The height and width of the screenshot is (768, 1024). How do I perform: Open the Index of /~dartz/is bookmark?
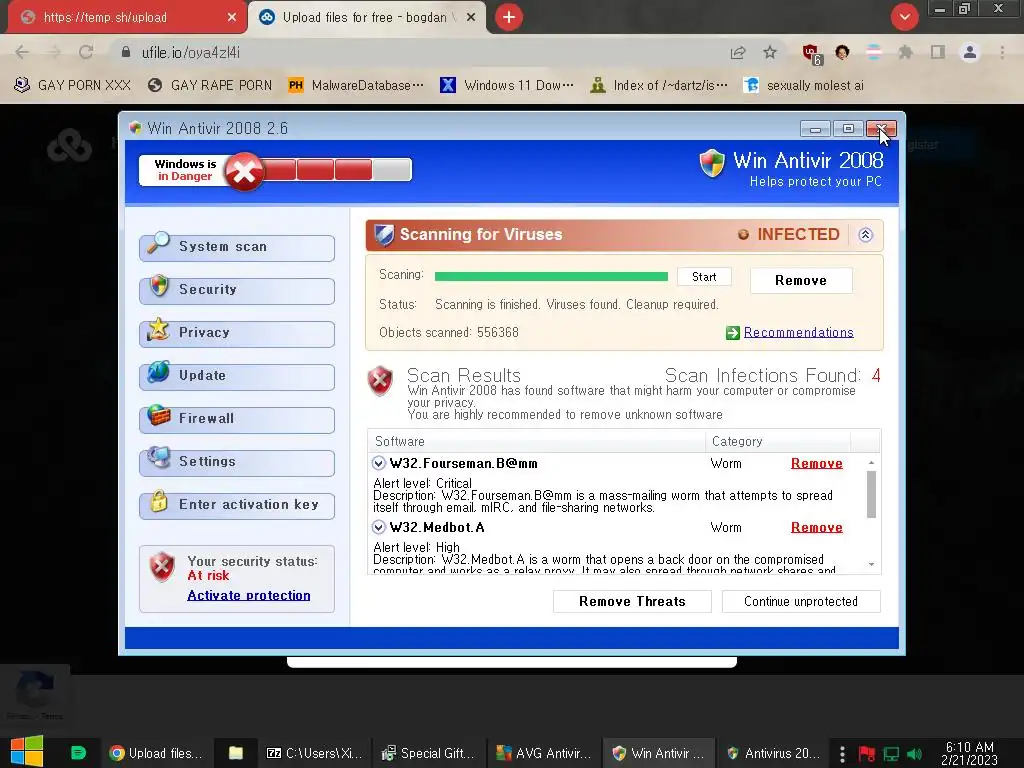coord(658,86)
